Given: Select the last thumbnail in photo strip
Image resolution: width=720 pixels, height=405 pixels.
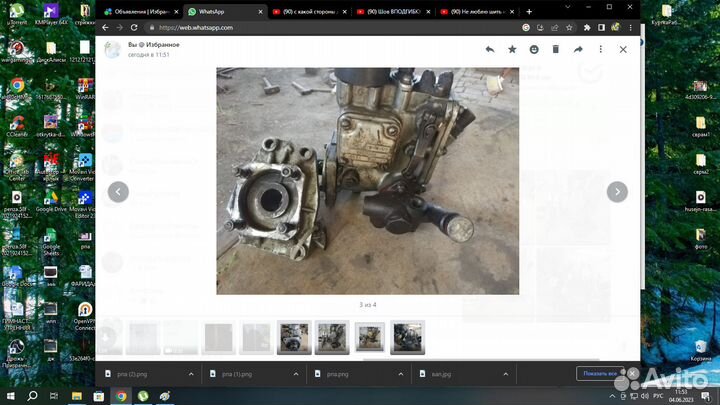Looking at the screenshot, I should (x=407, y=337).
